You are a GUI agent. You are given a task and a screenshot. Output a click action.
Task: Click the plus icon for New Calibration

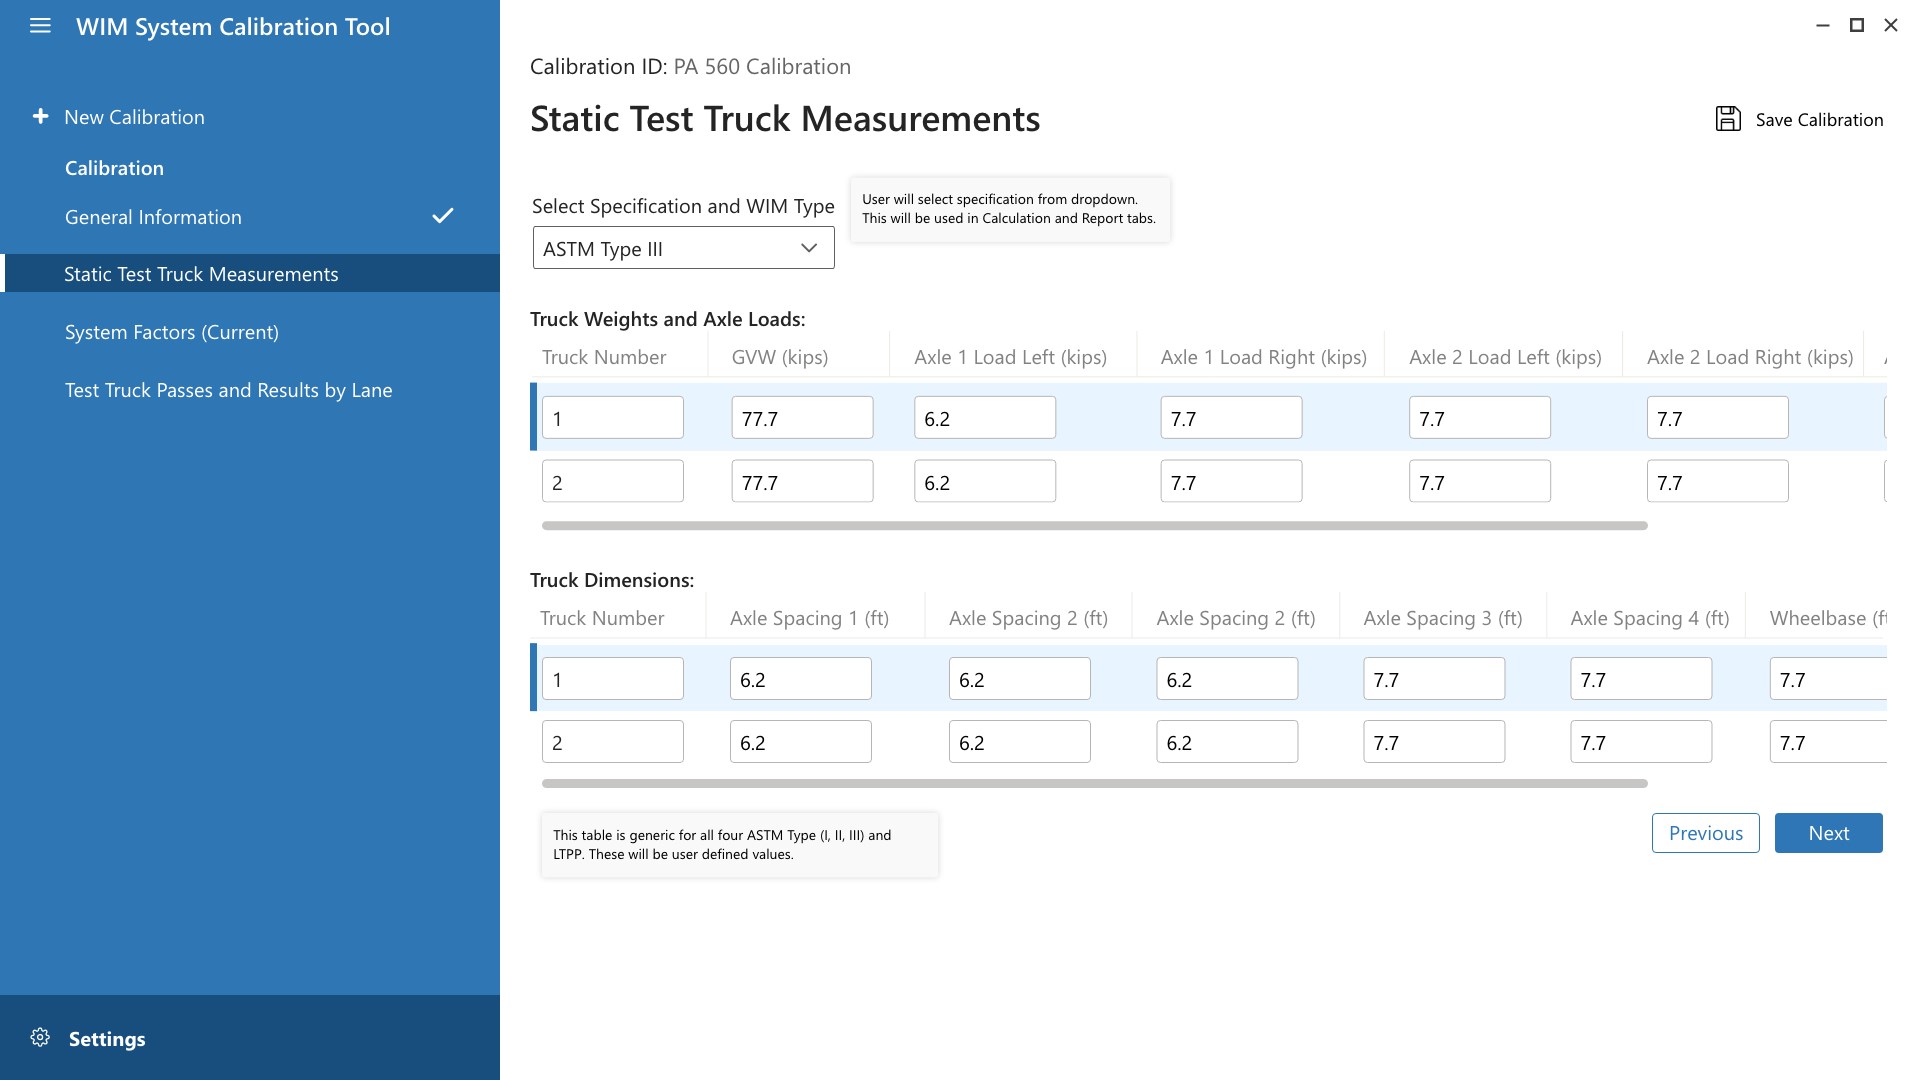40,117
